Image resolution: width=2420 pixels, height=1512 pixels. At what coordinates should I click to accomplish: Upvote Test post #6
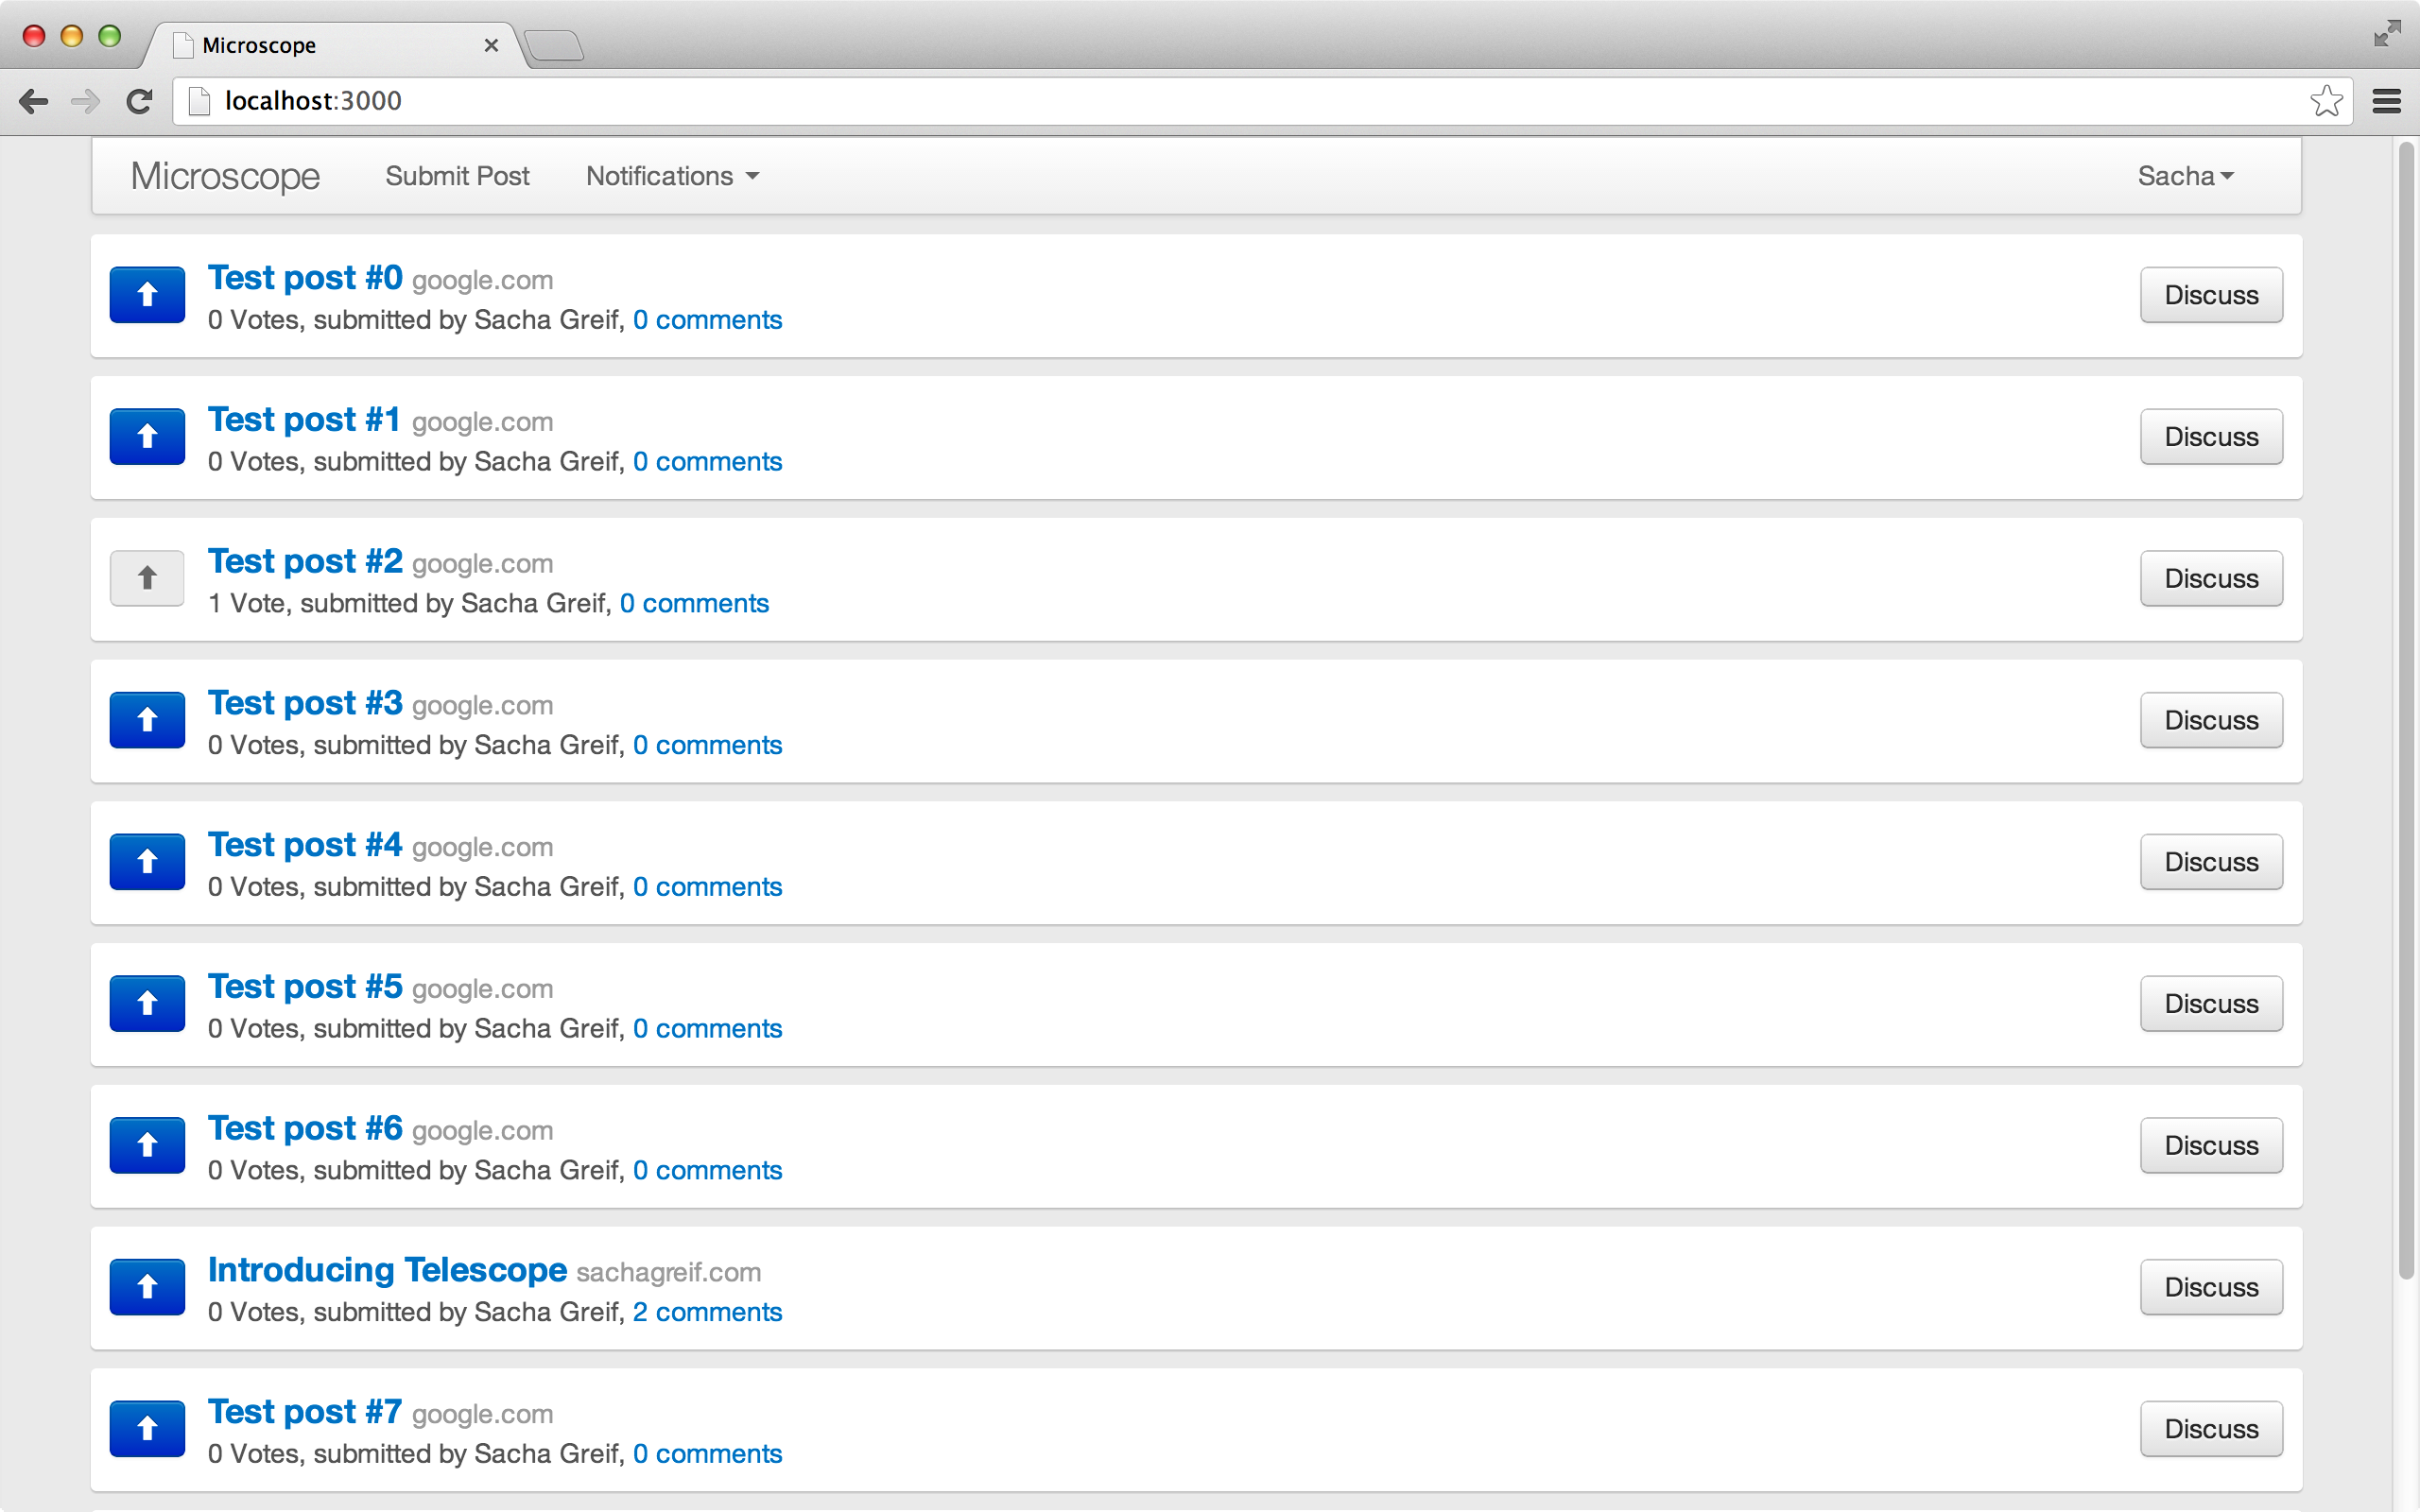(x=147, y=1145)
